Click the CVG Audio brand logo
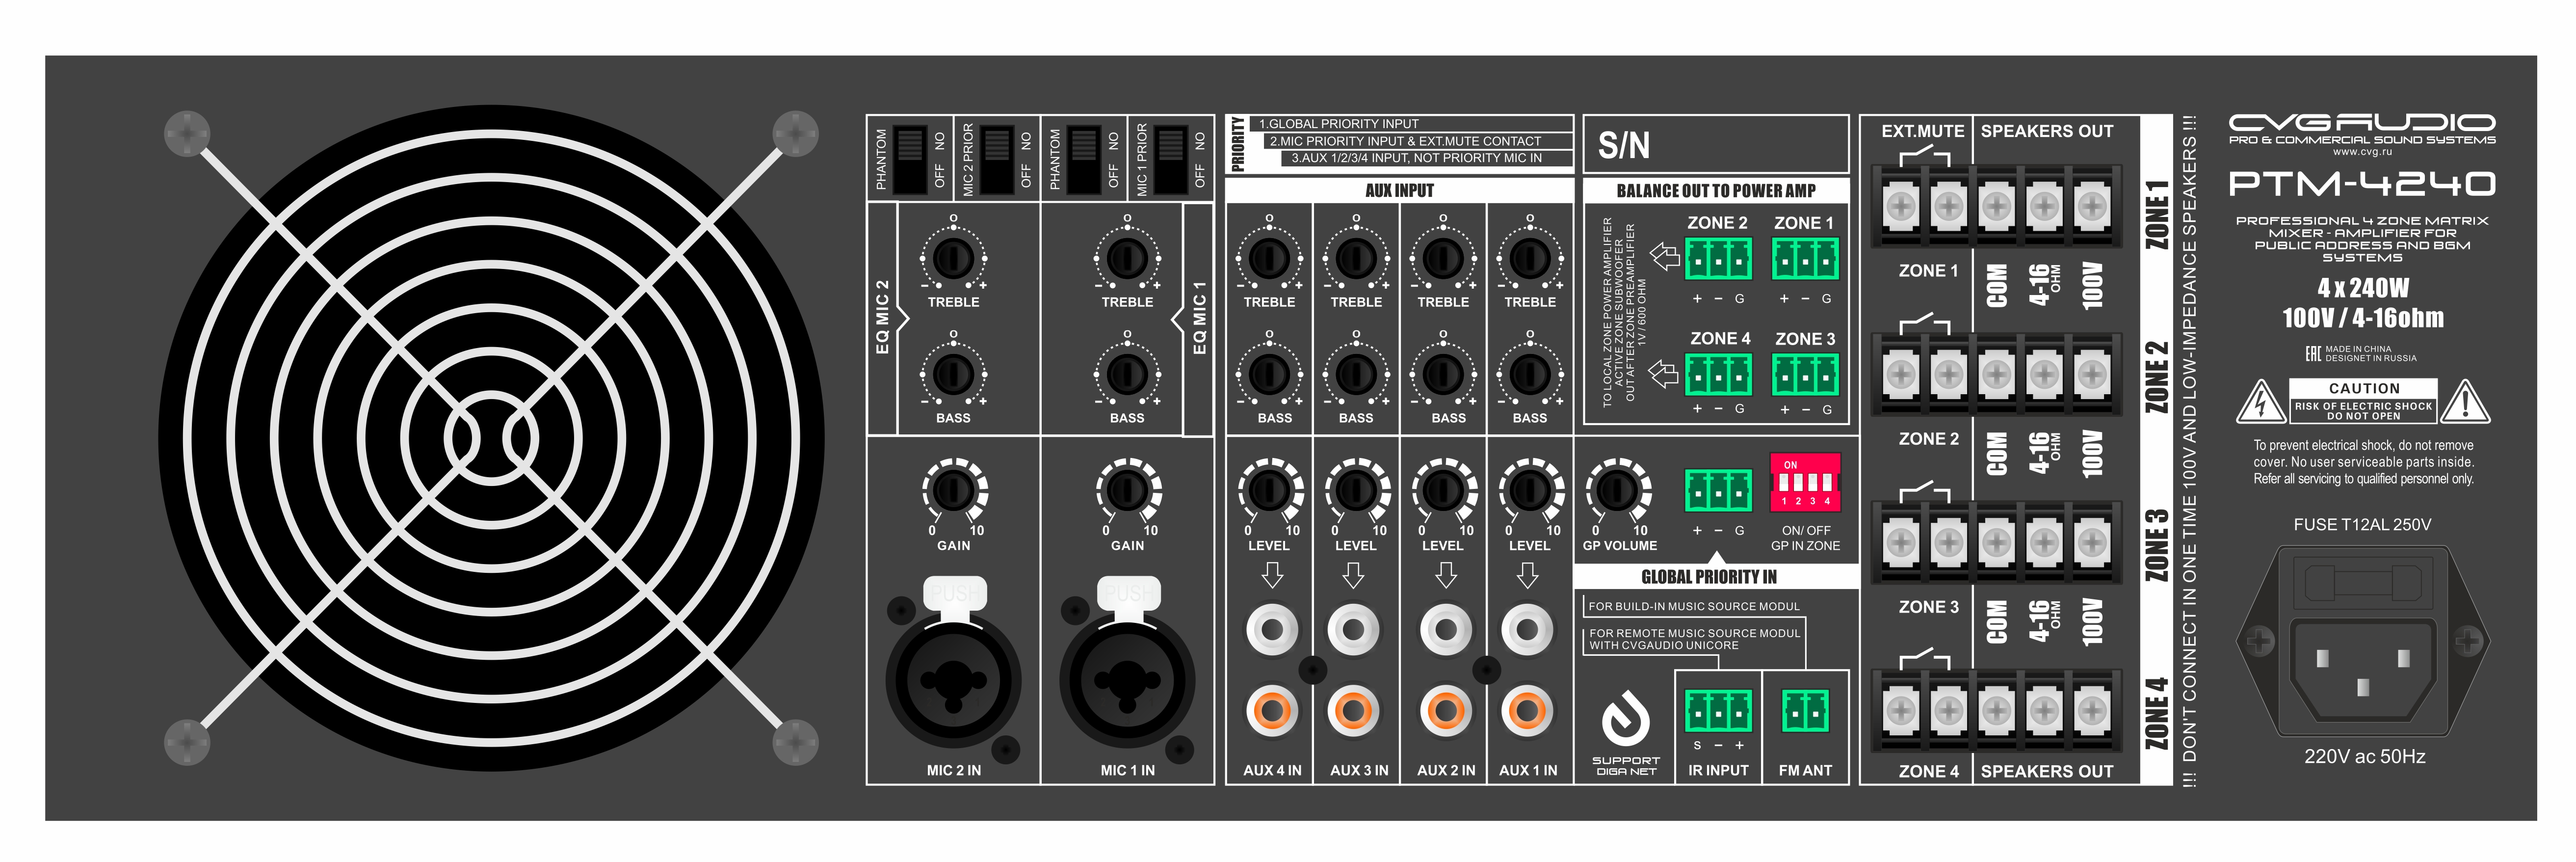 2362,123
